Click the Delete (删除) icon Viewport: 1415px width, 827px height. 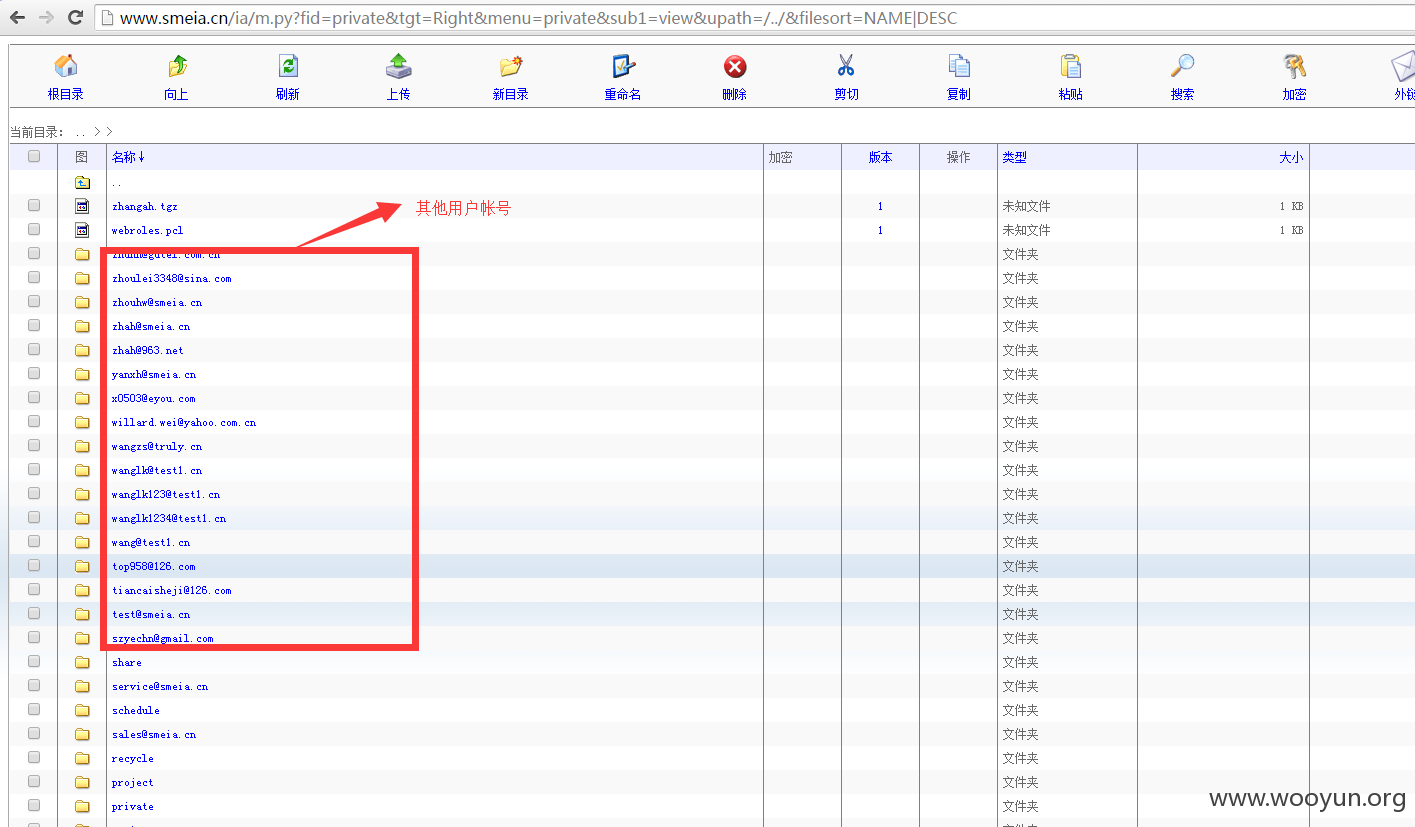(x=735, y=66)
